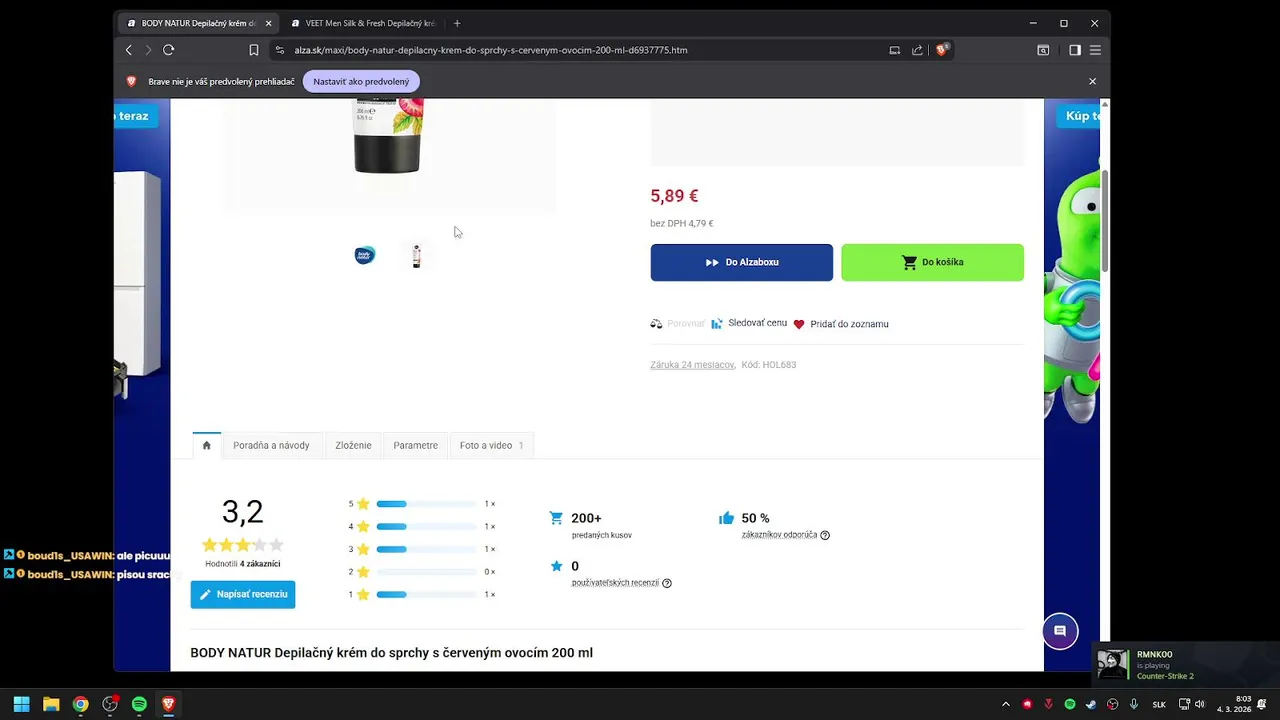Open Google Chrome from taskbar
Image resolution: width=1280 pixels, height=720 pixels.
point(80,704)
